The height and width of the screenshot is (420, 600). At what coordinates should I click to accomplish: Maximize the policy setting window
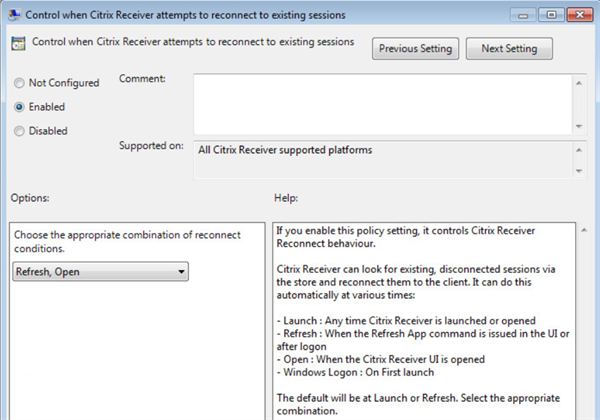551,15
